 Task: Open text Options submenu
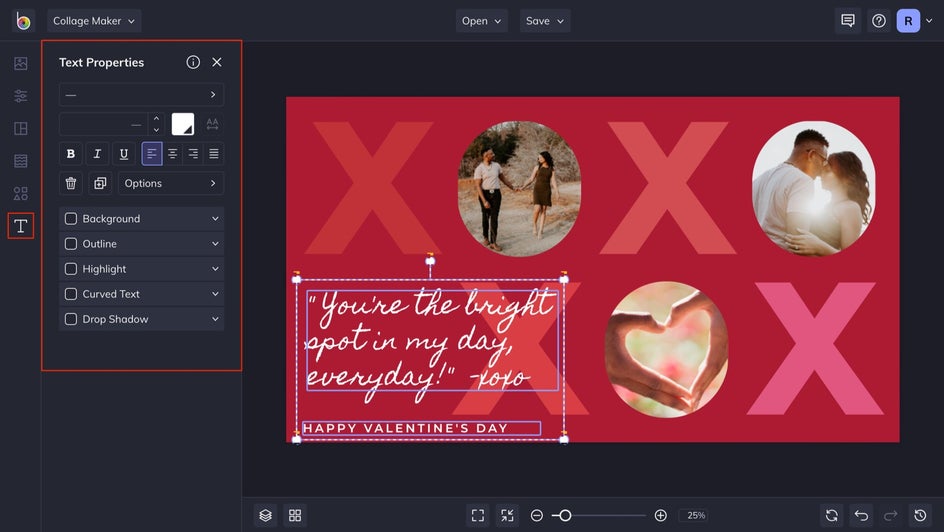[171, 183]
